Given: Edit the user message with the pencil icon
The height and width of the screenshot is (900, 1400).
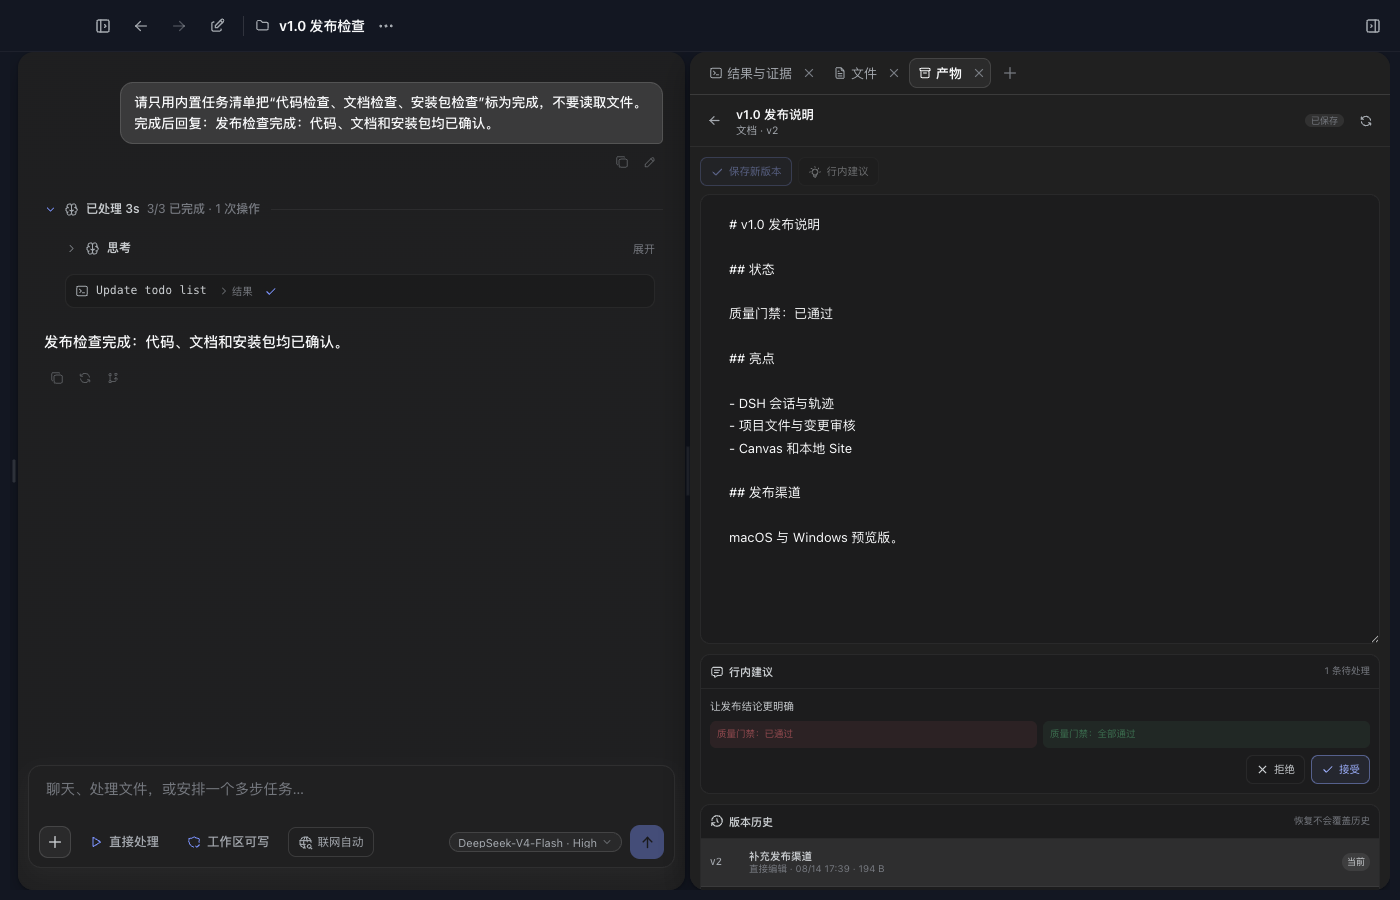Looking at the screenshot, I should click(x=650, y=162).
